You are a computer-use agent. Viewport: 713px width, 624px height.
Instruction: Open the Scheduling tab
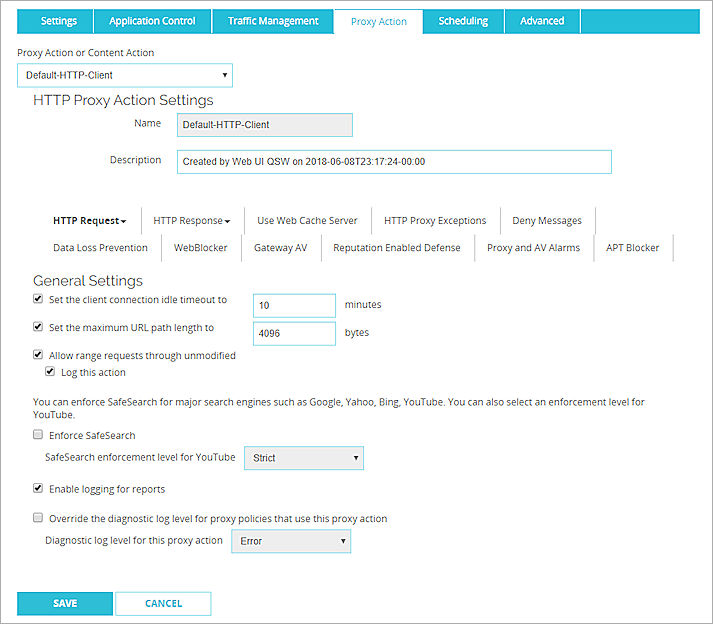tap(463, 21)
